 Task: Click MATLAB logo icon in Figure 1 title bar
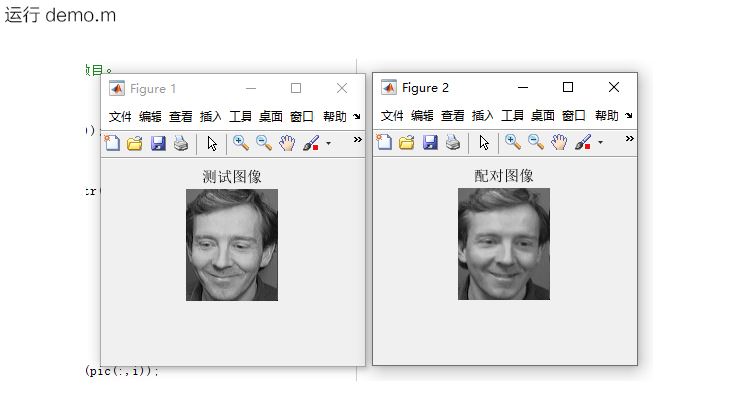point(117,88)
